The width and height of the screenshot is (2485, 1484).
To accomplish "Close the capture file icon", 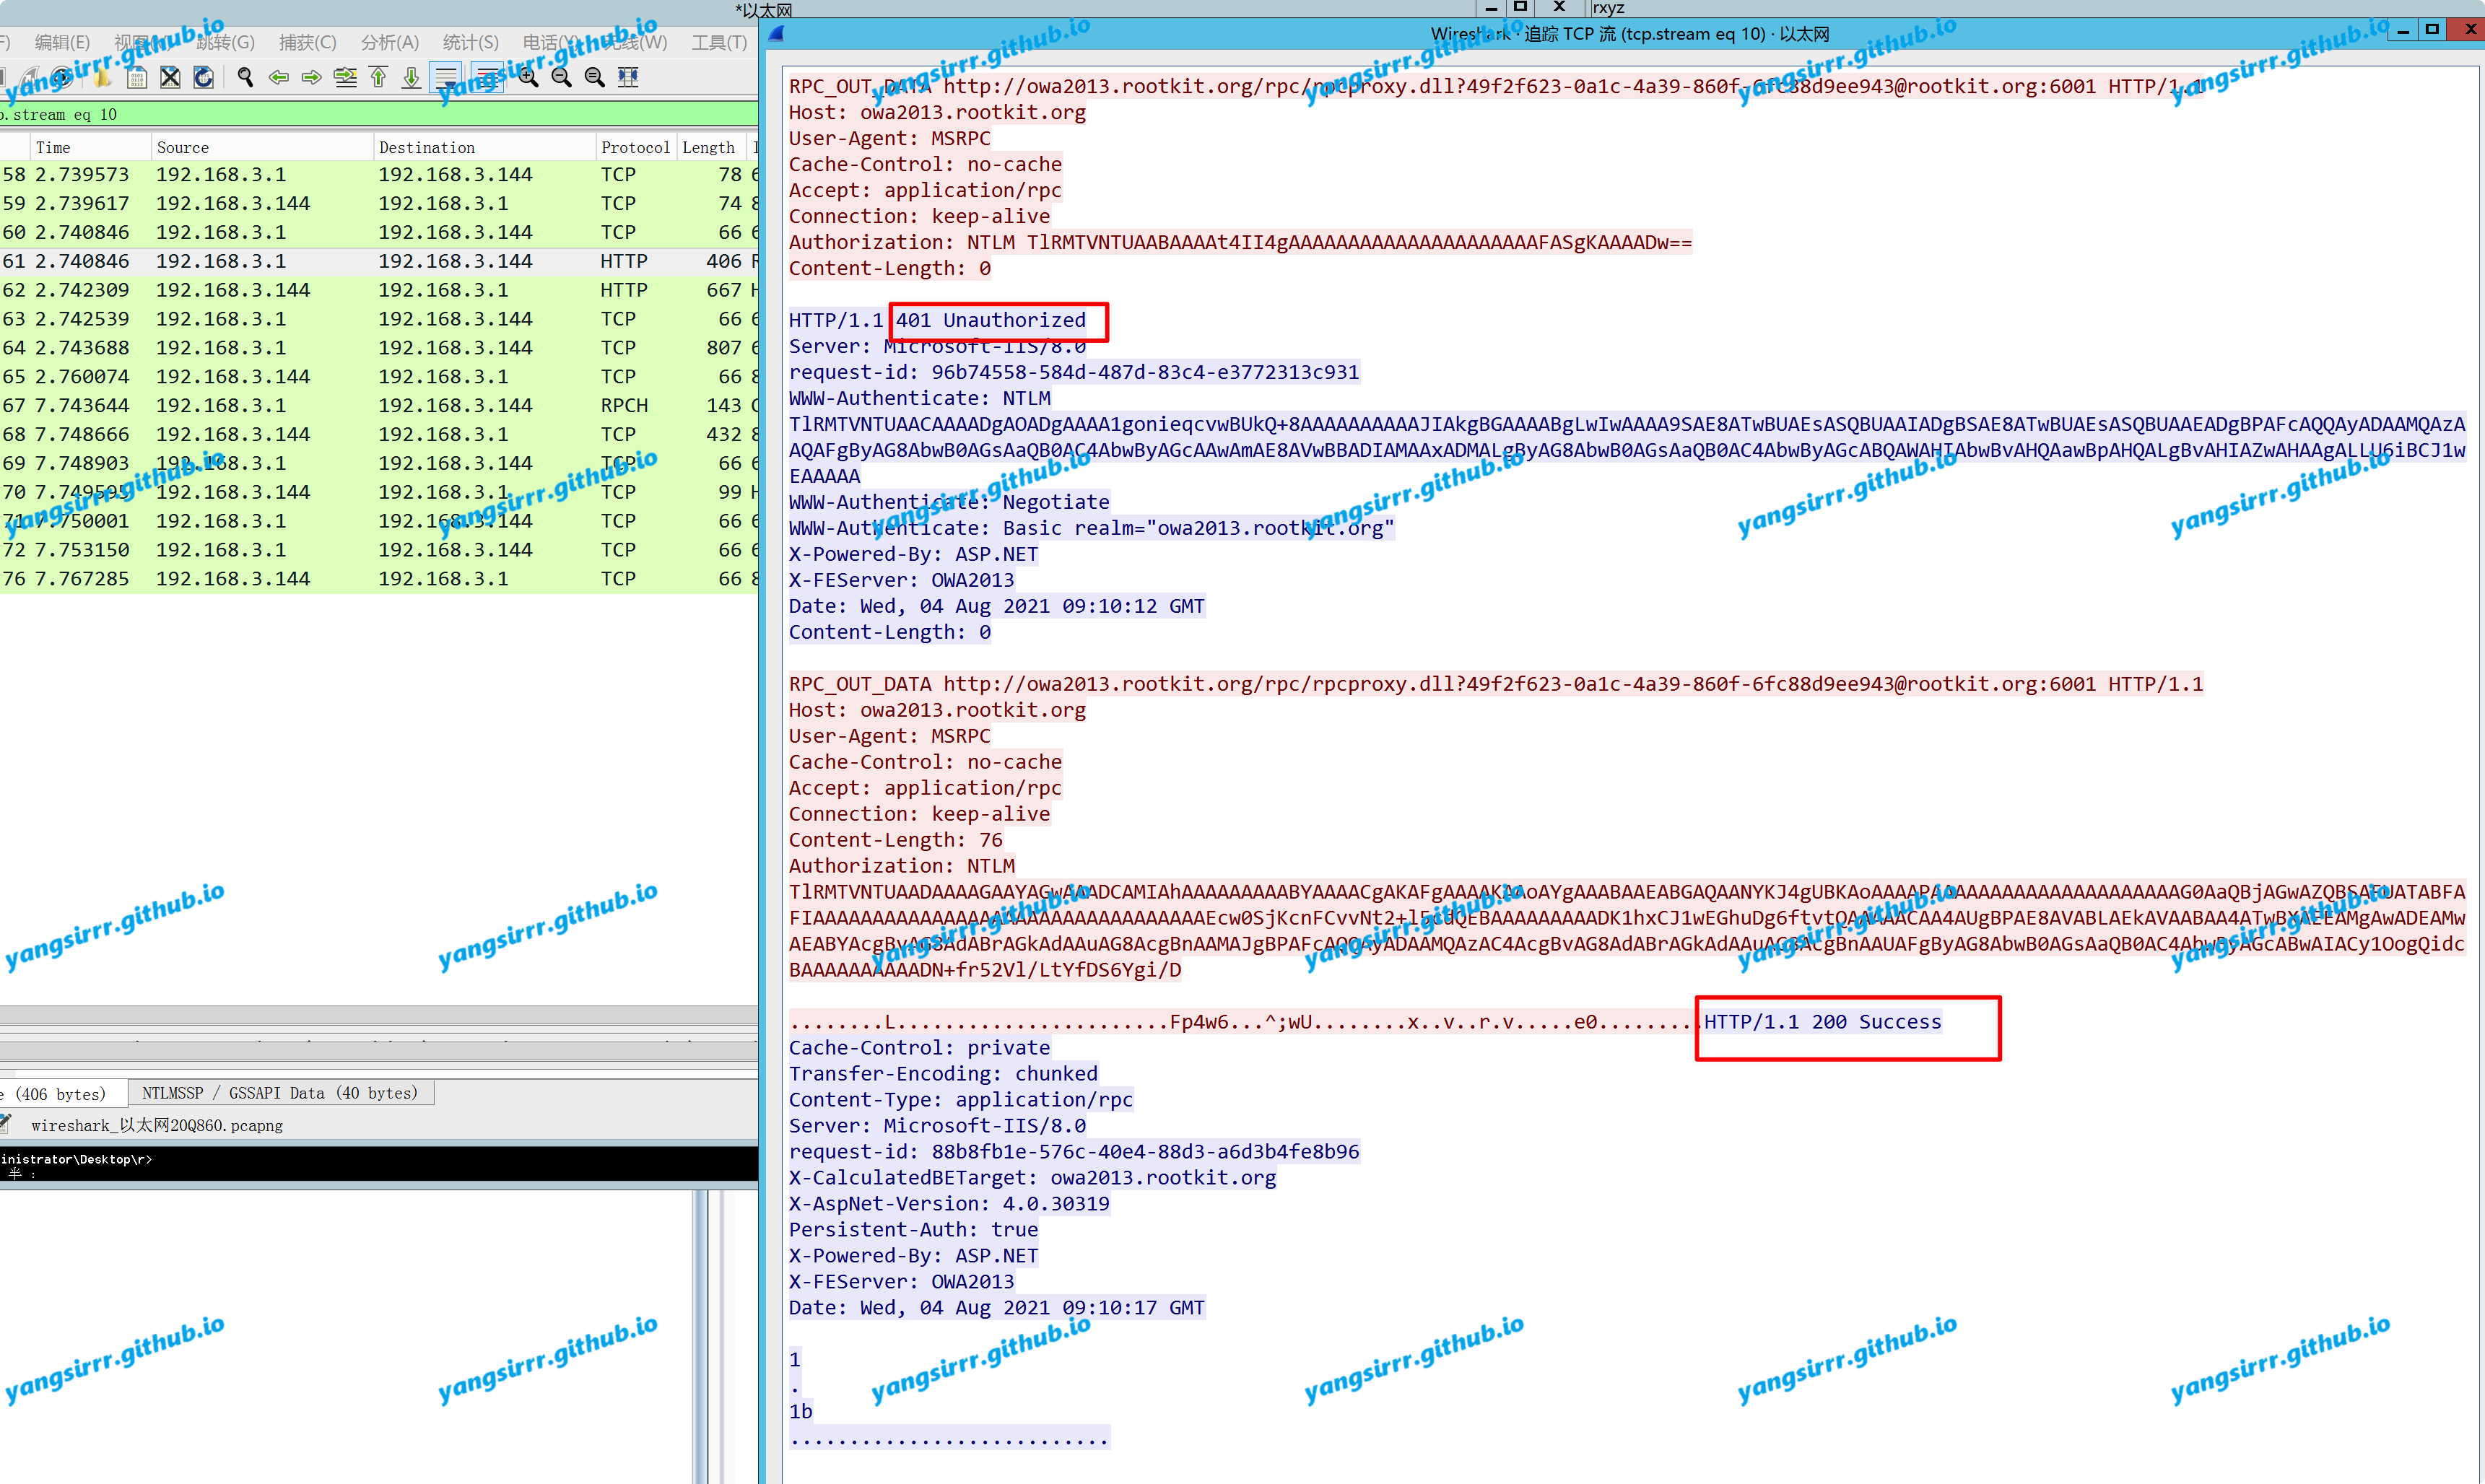I will pos(170,77).
